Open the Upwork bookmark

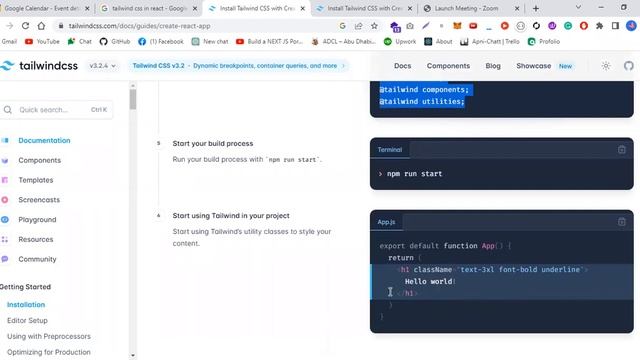coord(400,42)
